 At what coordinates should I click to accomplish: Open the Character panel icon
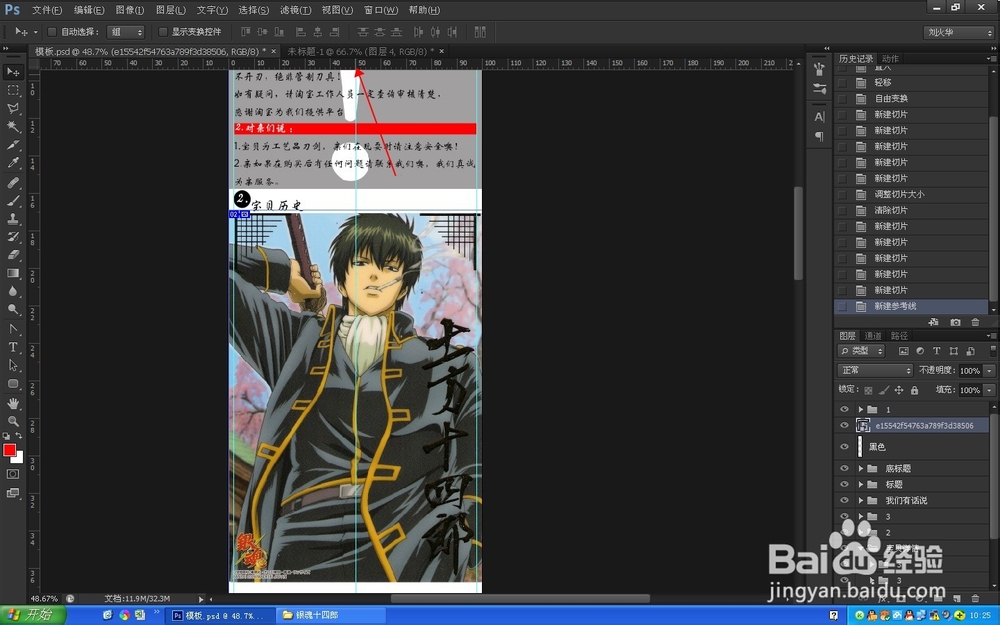pyautogui.click(x=820, y=117)
